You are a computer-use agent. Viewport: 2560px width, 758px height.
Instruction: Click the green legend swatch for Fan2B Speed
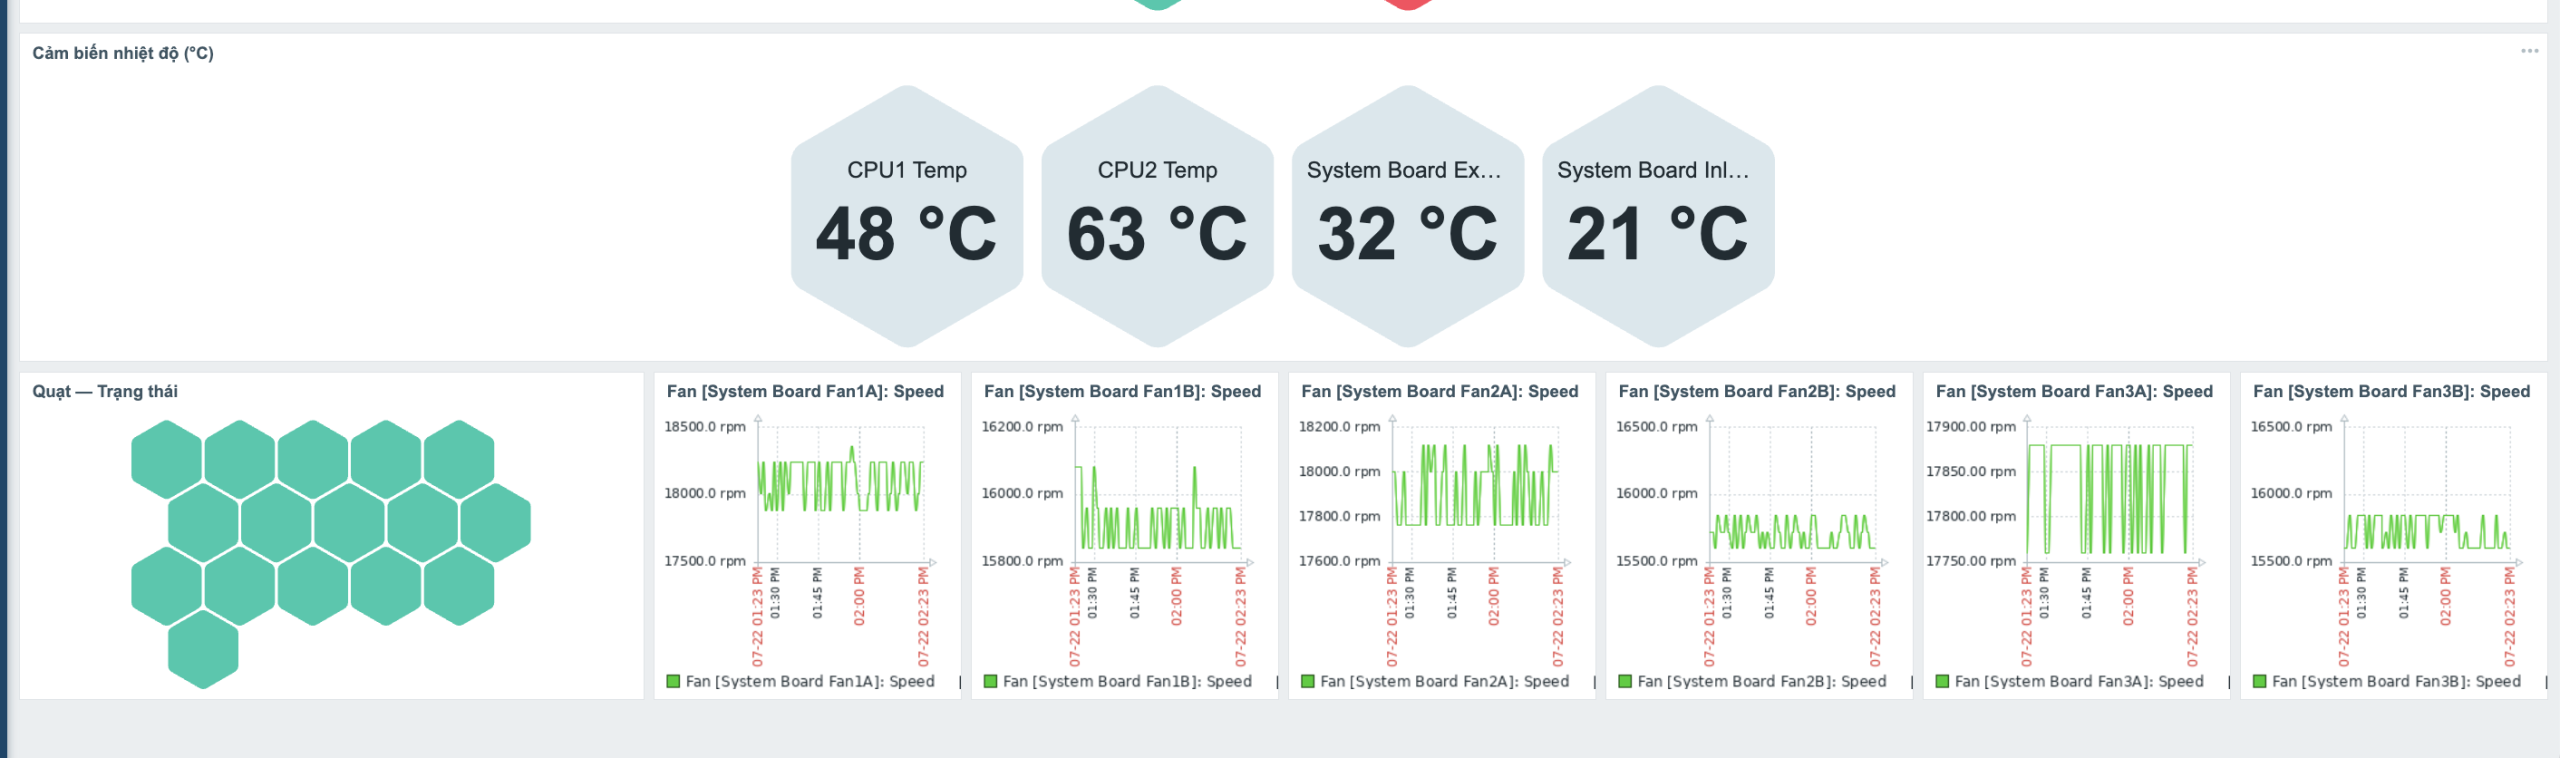[x=1625, y=681]
